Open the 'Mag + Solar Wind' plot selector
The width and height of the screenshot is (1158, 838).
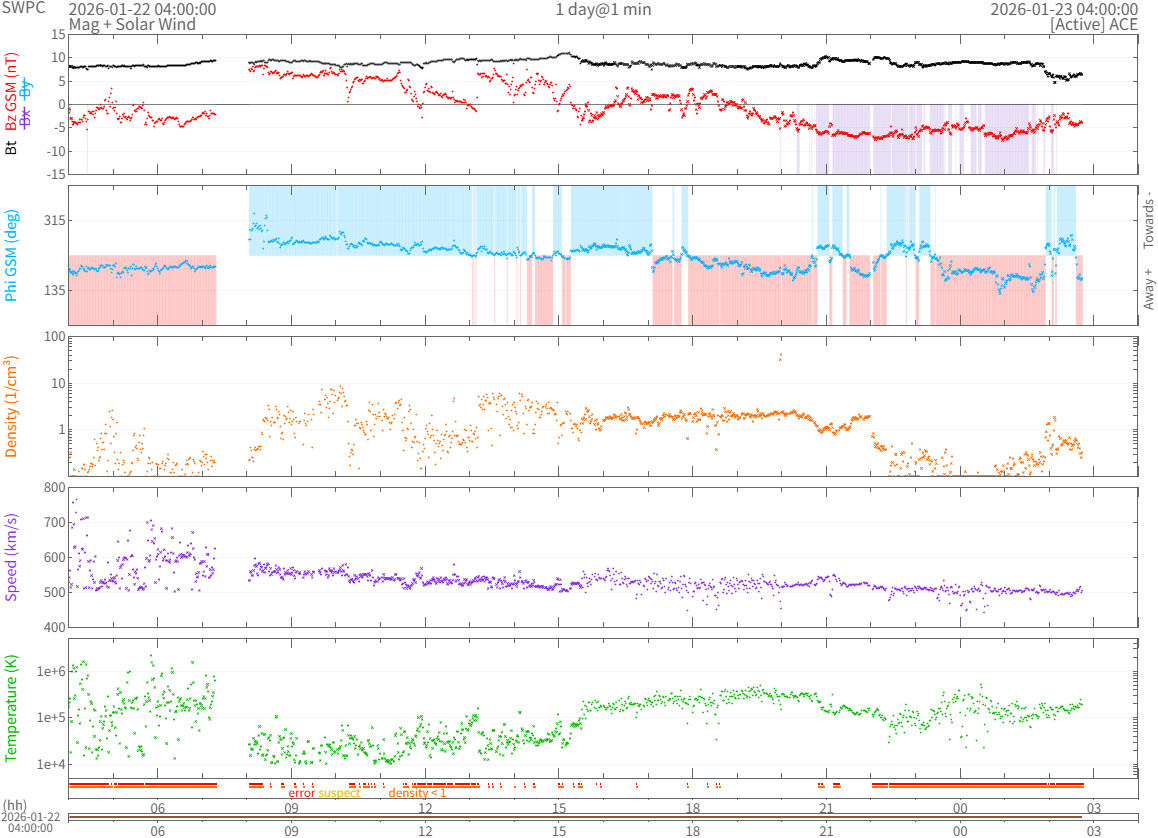[x=132, y=24]
